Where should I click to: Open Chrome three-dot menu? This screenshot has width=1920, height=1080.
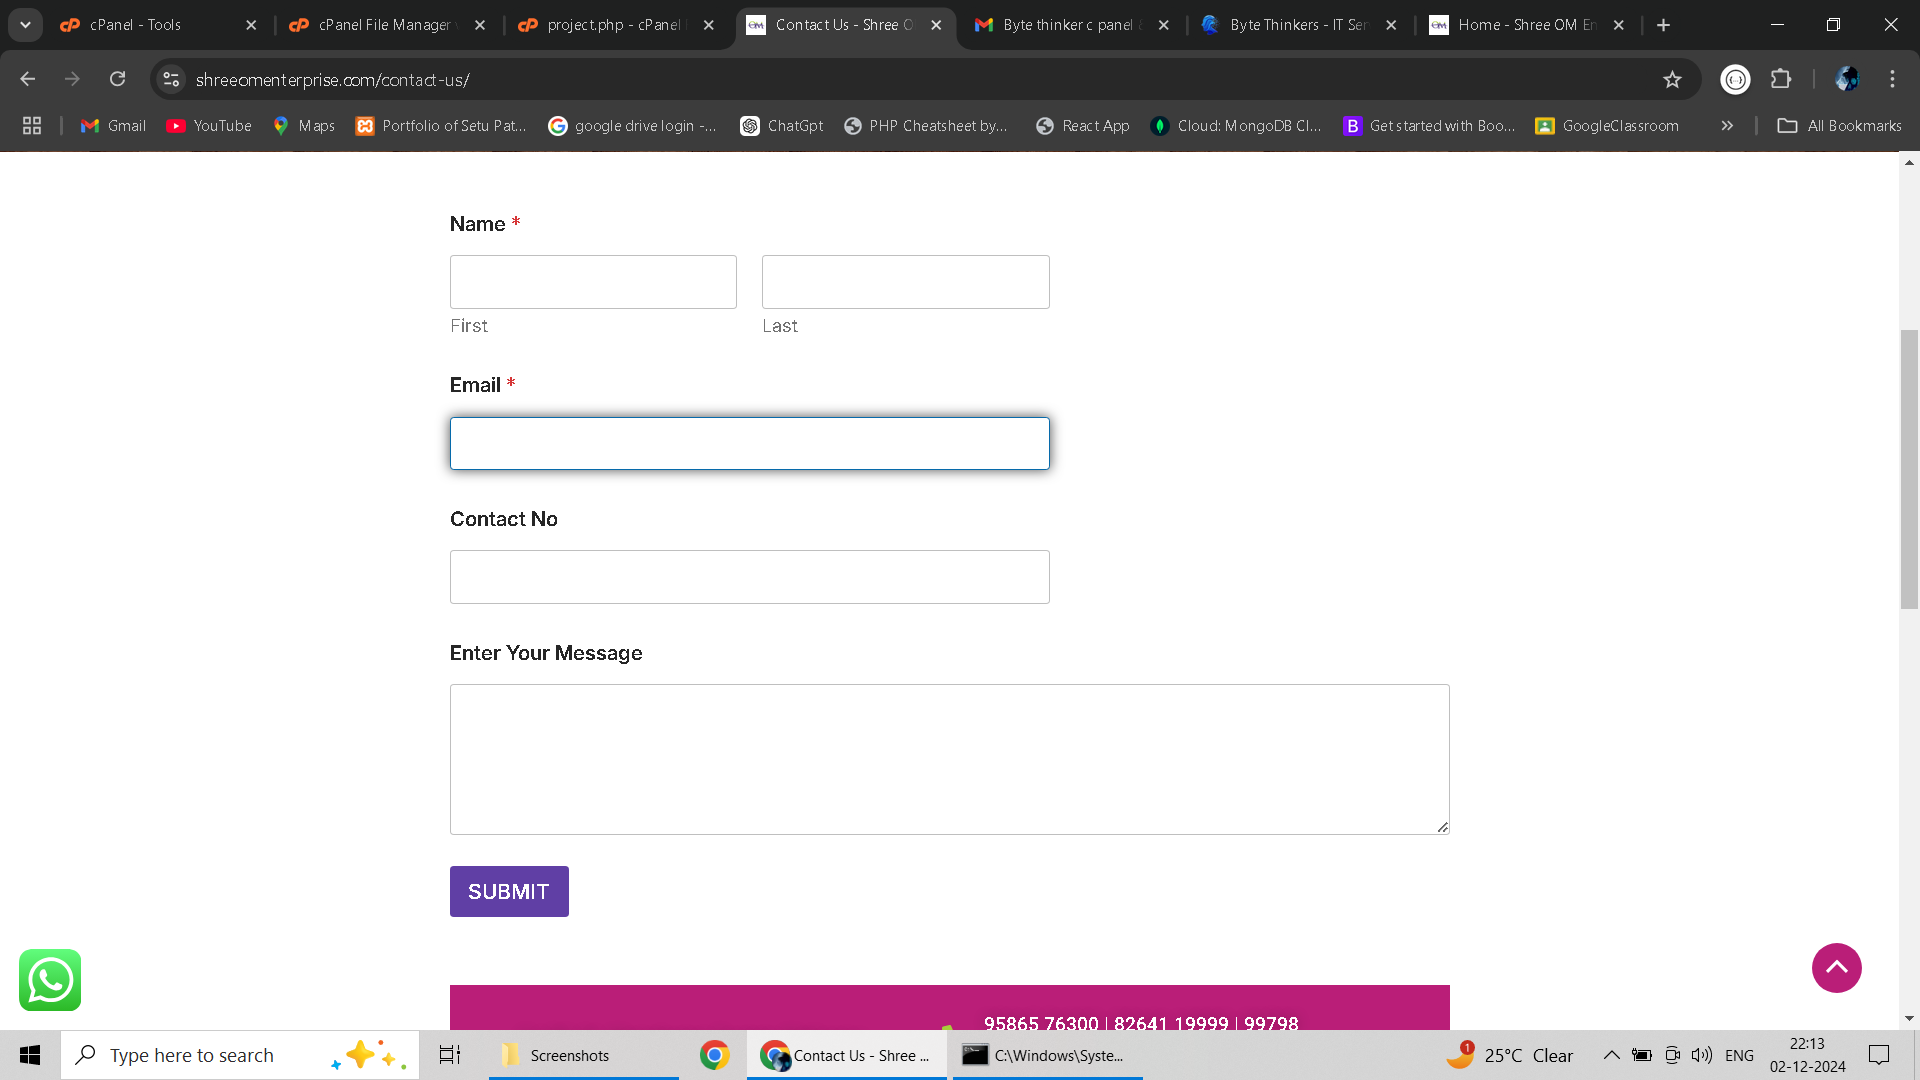tap(1892, 79)
